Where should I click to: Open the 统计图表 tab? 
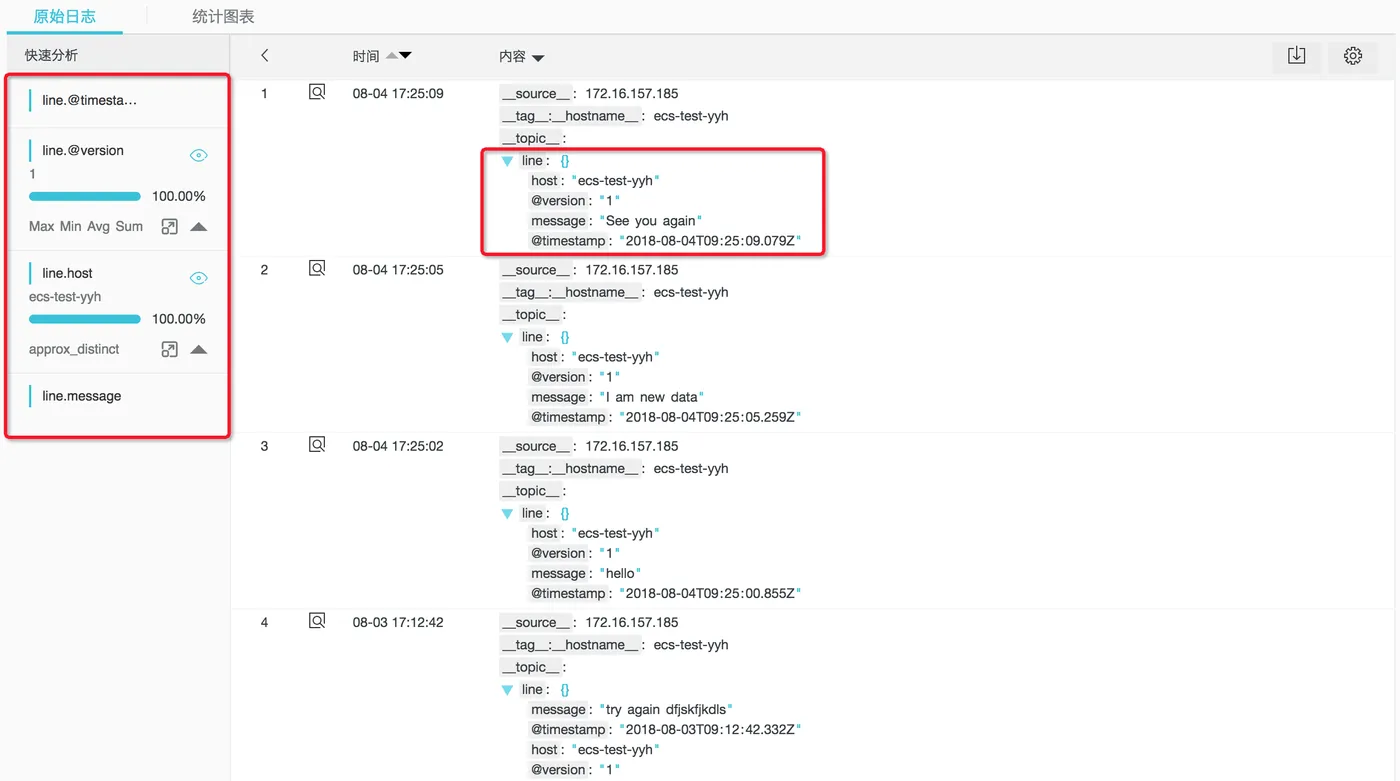coord(223,16)
